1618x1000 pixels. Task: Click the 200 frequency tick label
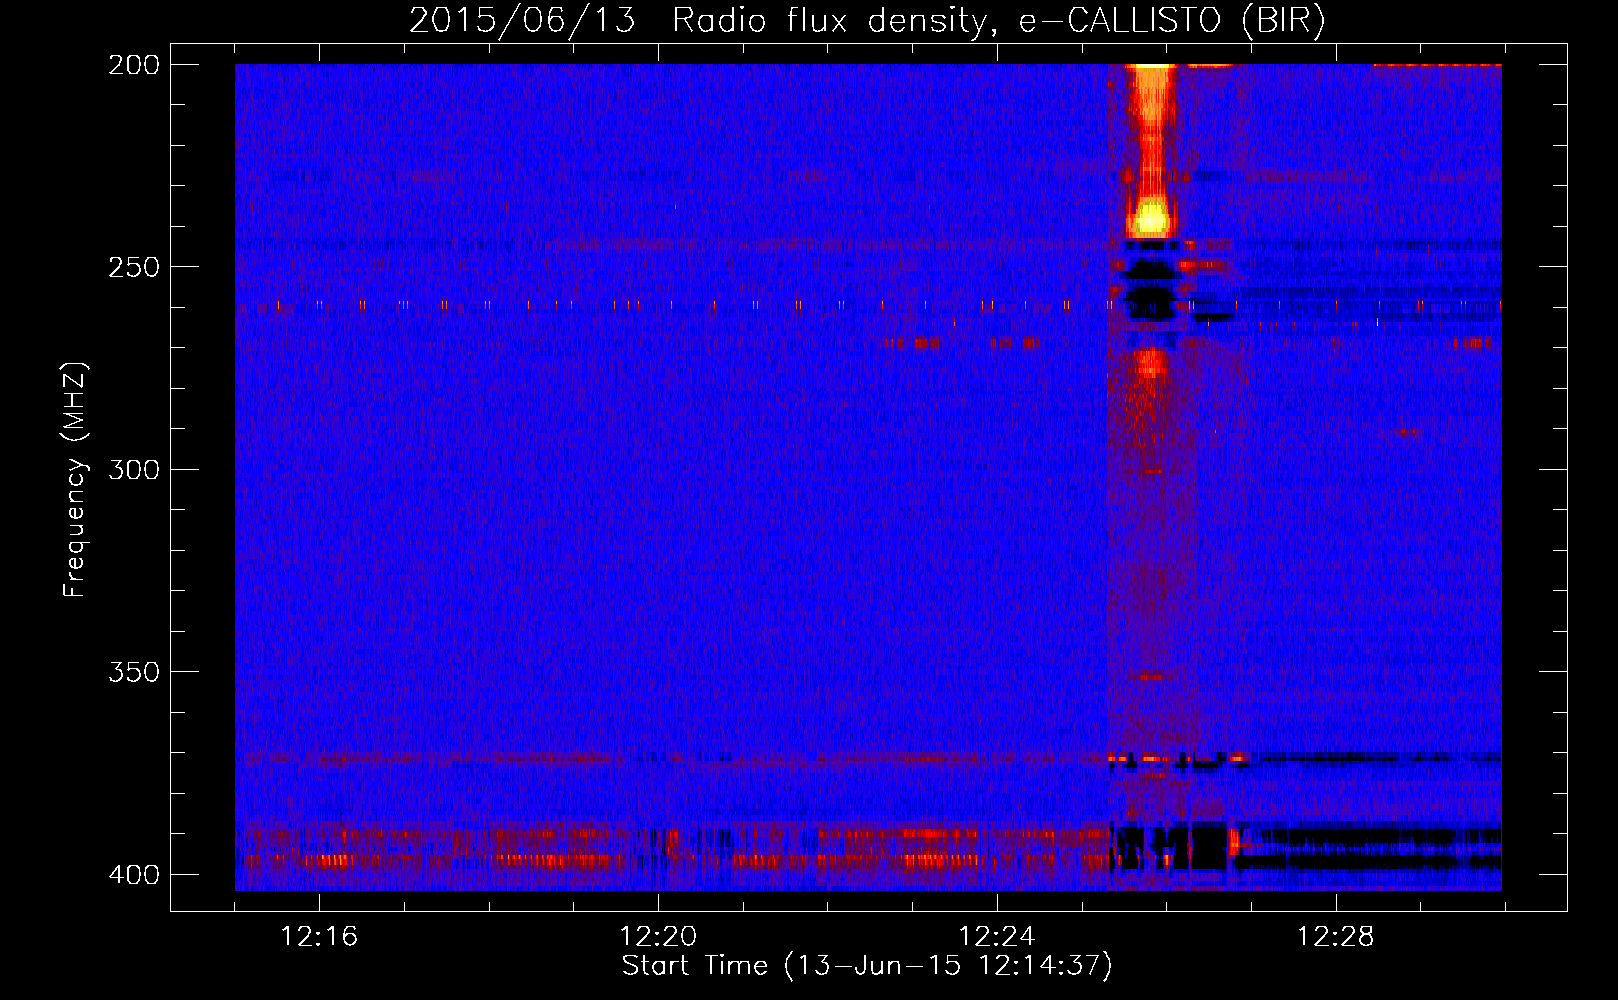coord(133,65)
